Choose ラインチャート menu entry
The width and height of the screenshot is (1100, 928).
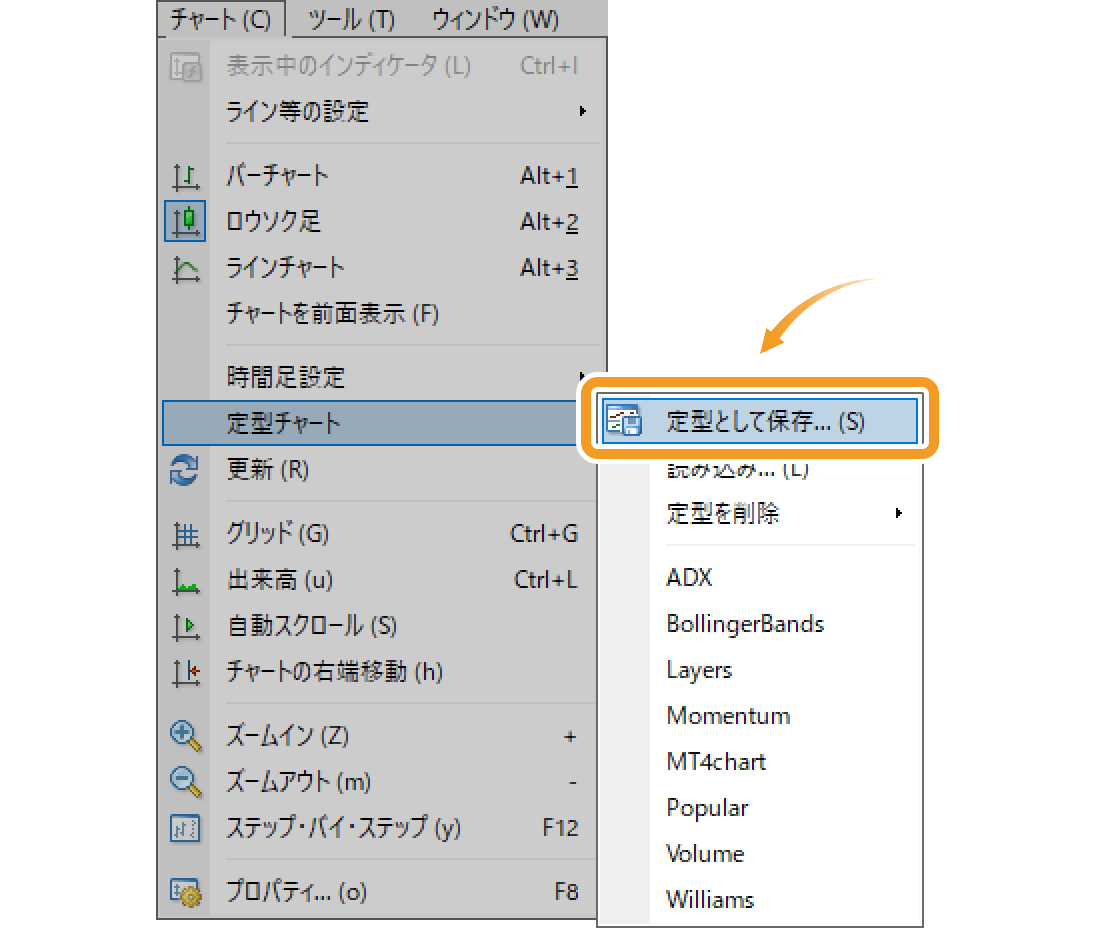pyautogui.click(x=285, y=268)
